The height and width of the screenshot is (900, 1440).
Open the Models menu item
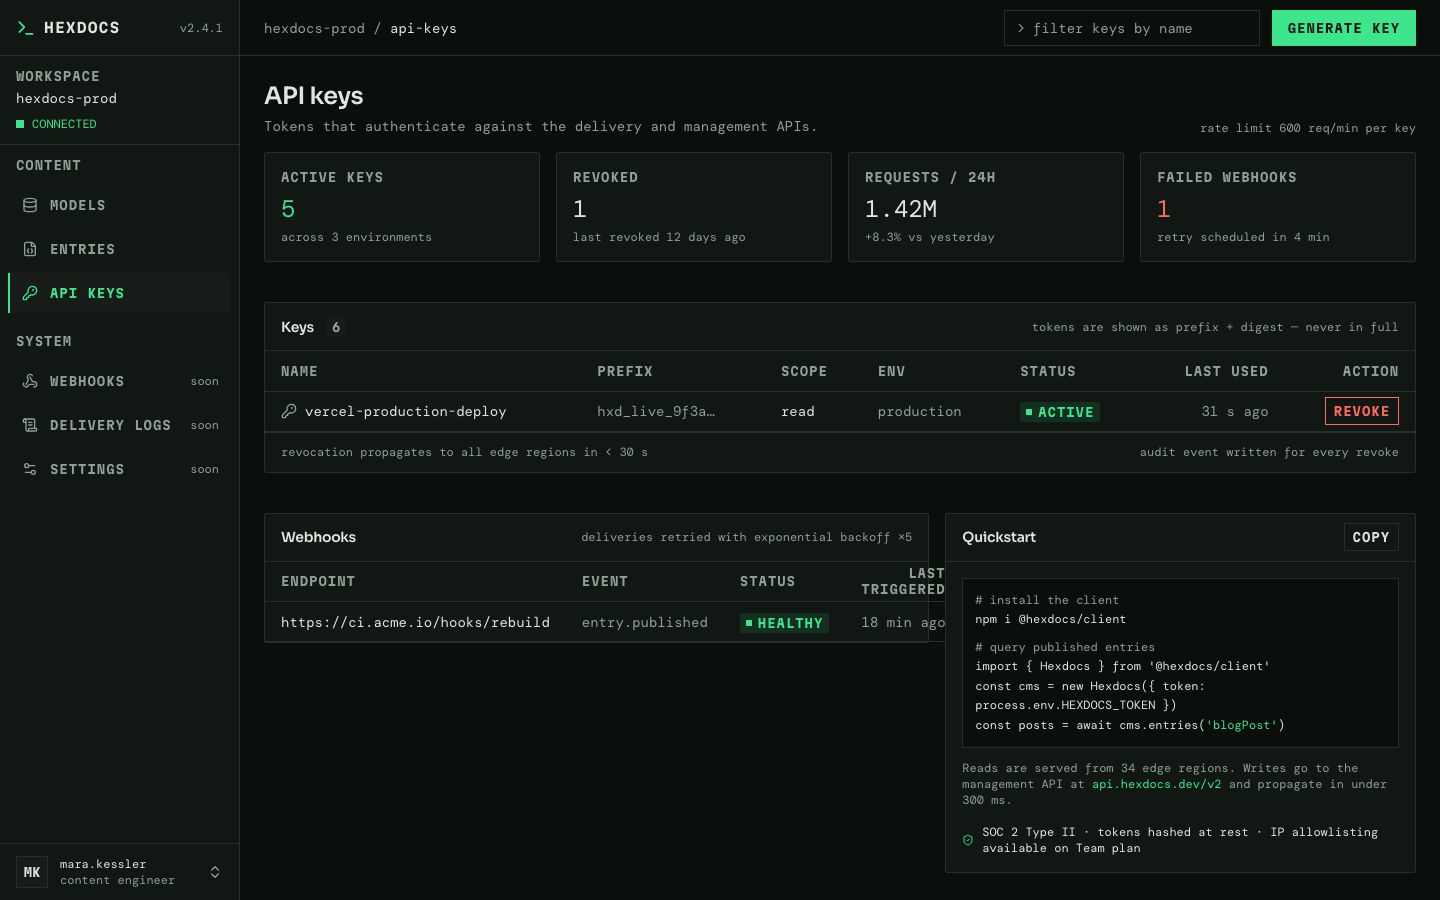click(119, 205)
